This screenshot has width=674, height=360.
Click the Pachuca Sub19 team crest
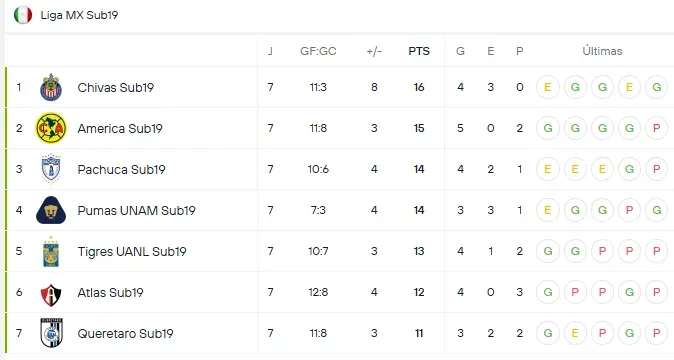pyautogui.click(x=51, y=169)
